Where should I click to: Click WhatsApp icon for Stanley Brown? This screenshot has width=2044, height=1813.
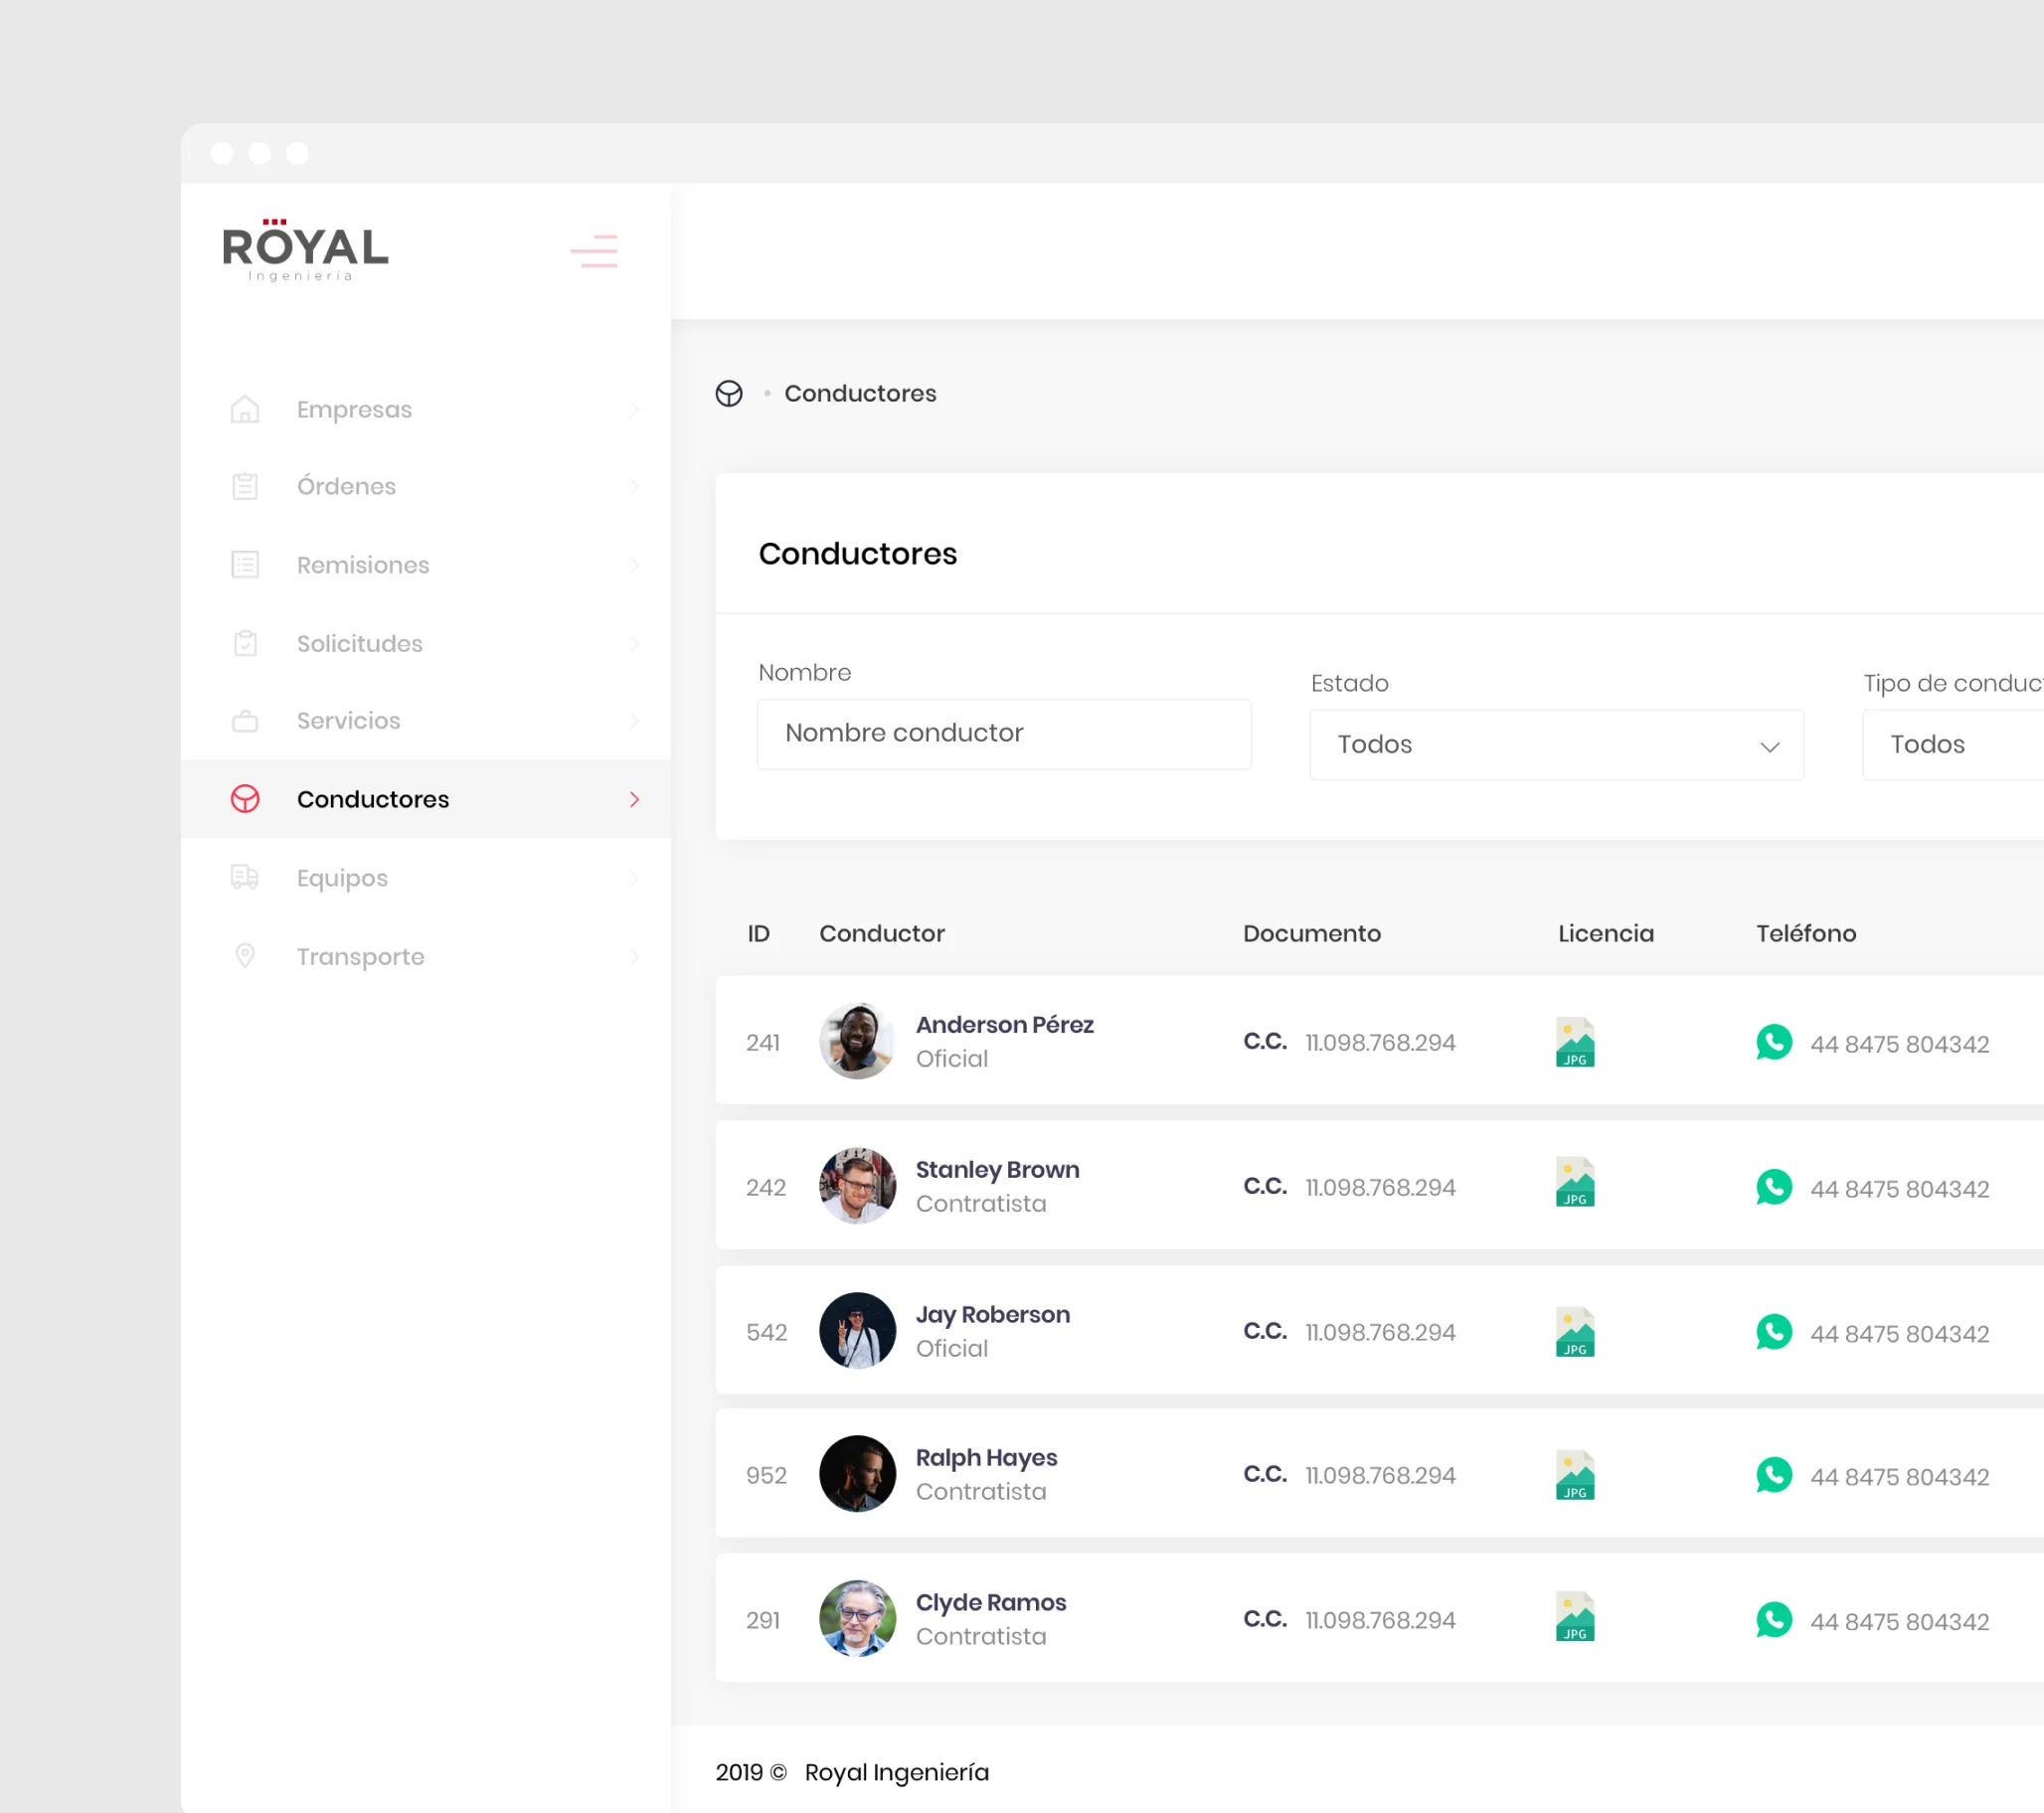tap(1774, 1187)
